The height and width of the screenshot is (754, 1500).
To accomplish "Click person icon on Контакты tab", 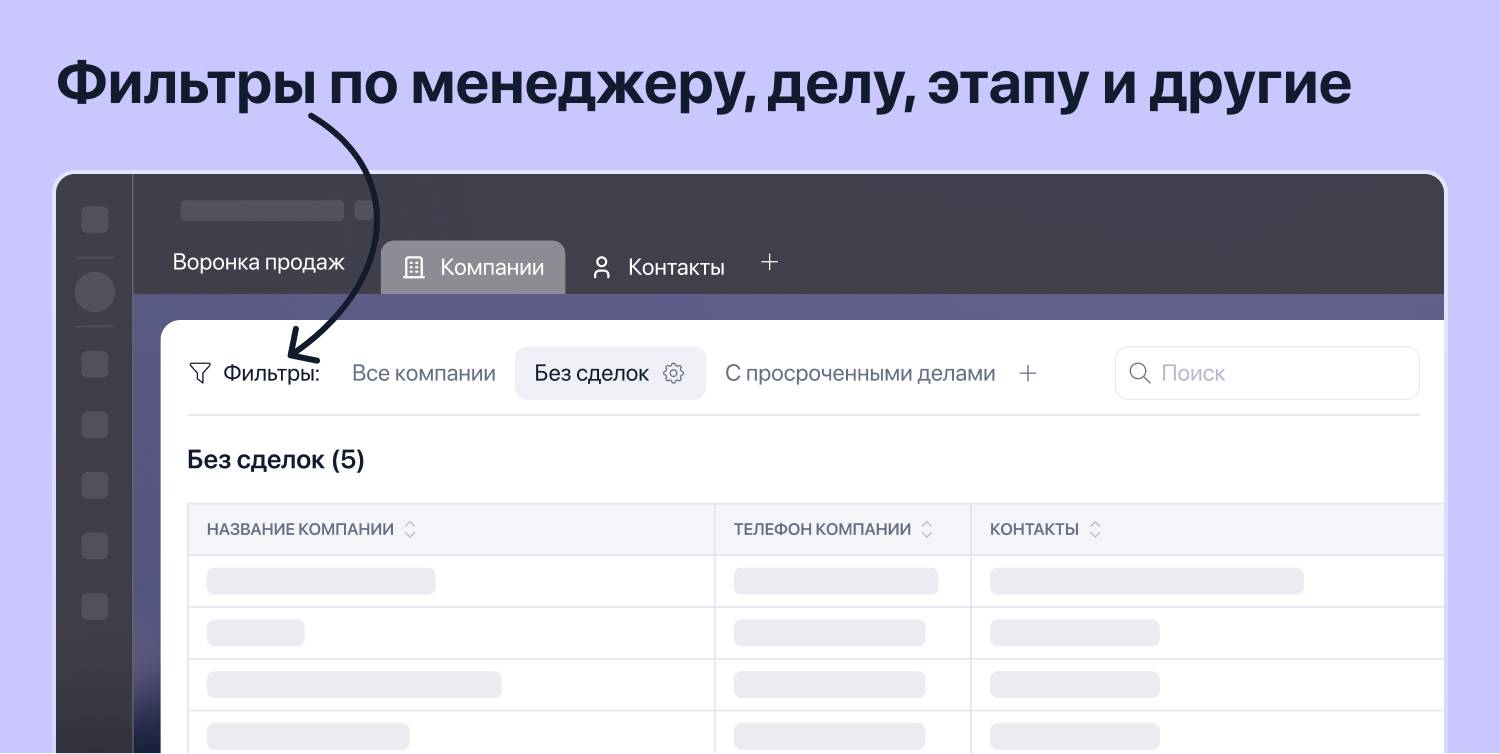I will (x=601, y=268).
